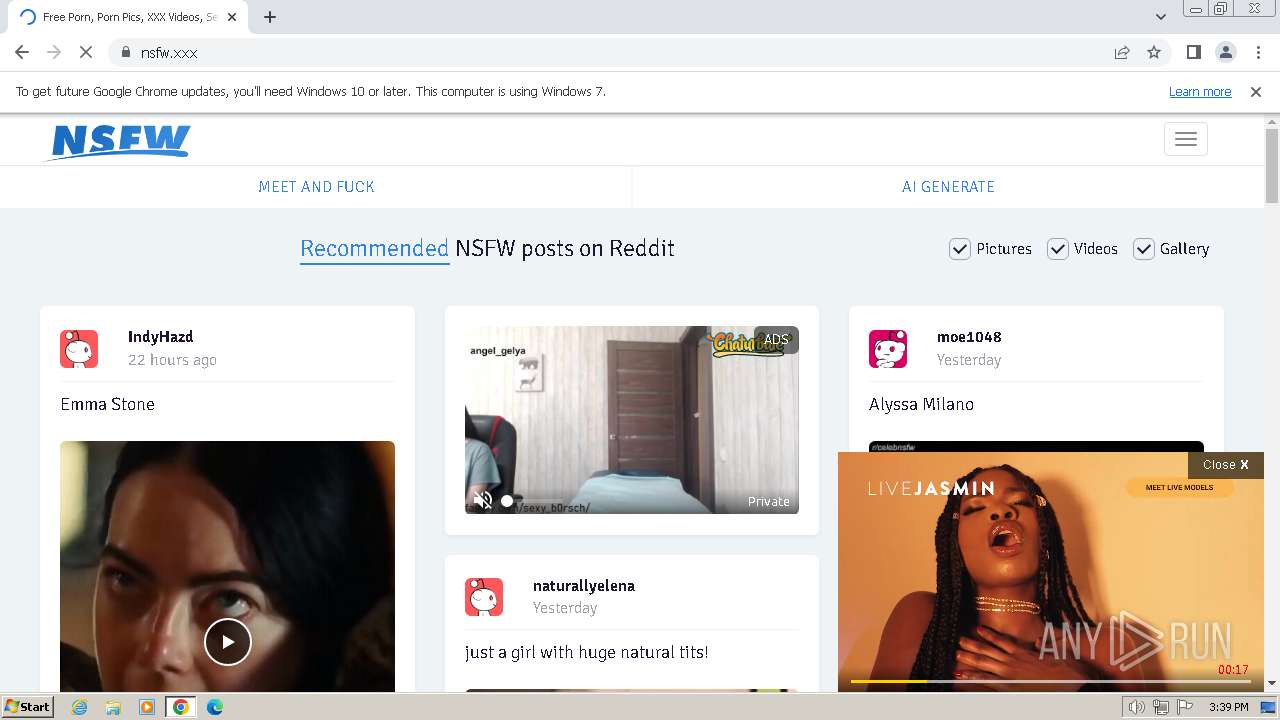This screenshot has height=720, width=1280.
Task: Click the IndyHazd avatar icon
Action: (x=79, y=349)
